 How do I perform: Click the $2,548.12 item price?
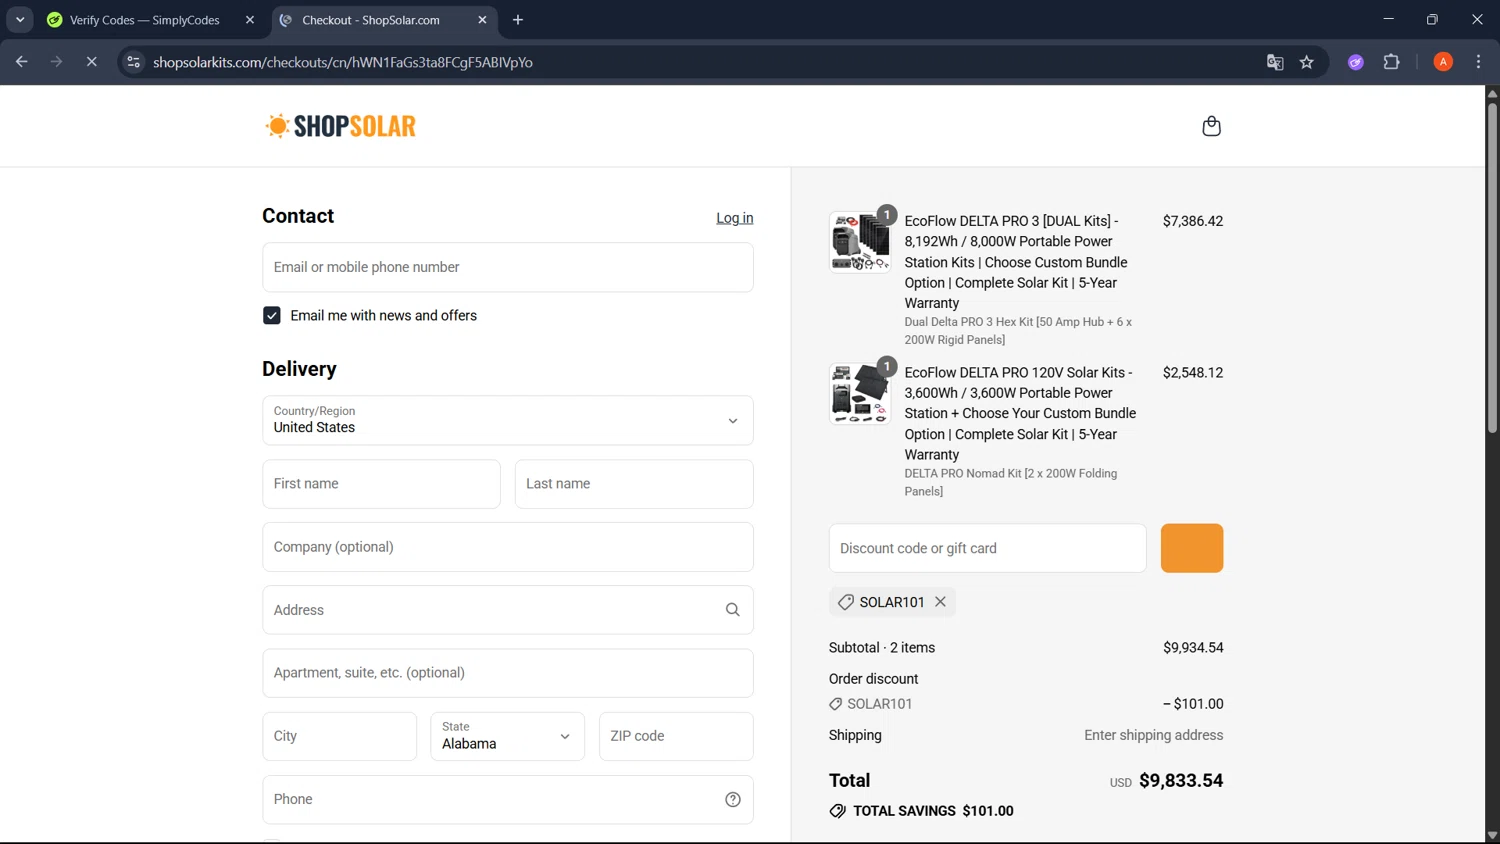pos(1192,373)
